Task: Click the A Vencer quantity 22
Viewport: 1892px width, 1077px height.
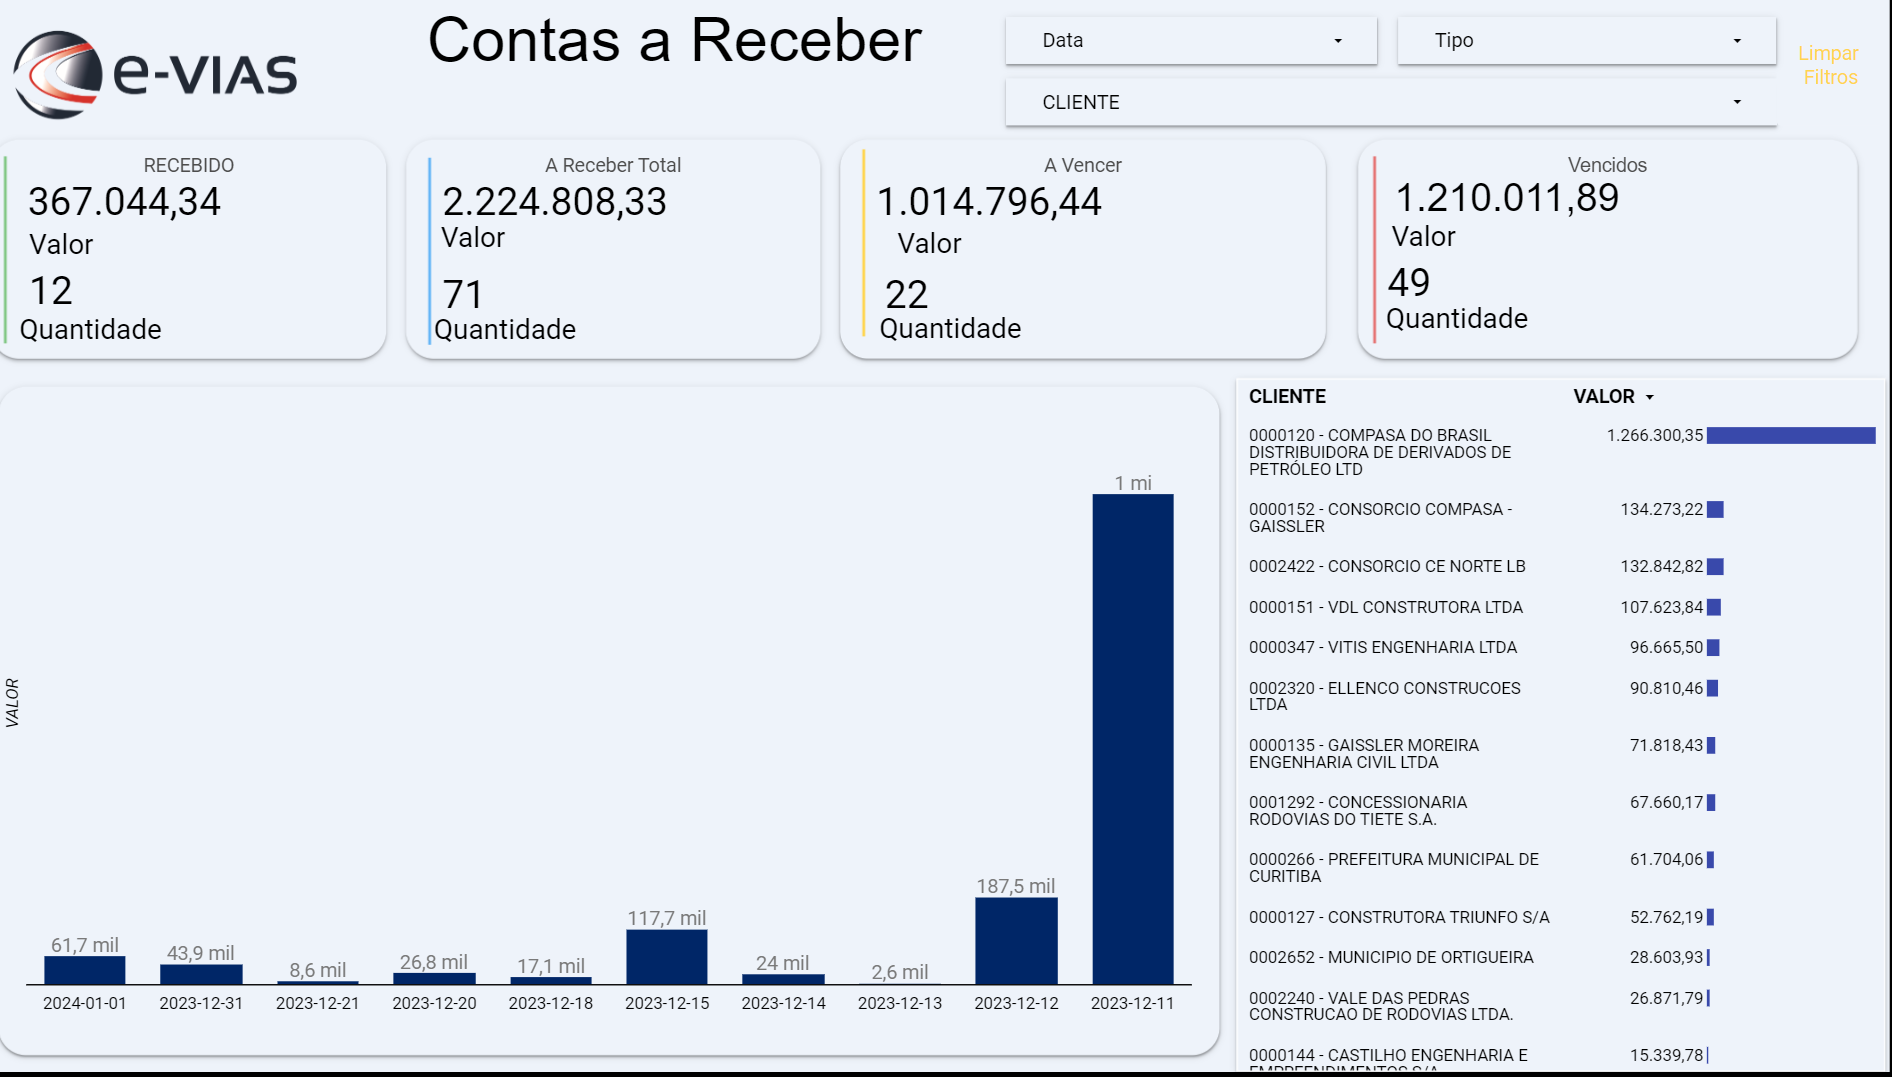Action: click(x=907, y=295)
